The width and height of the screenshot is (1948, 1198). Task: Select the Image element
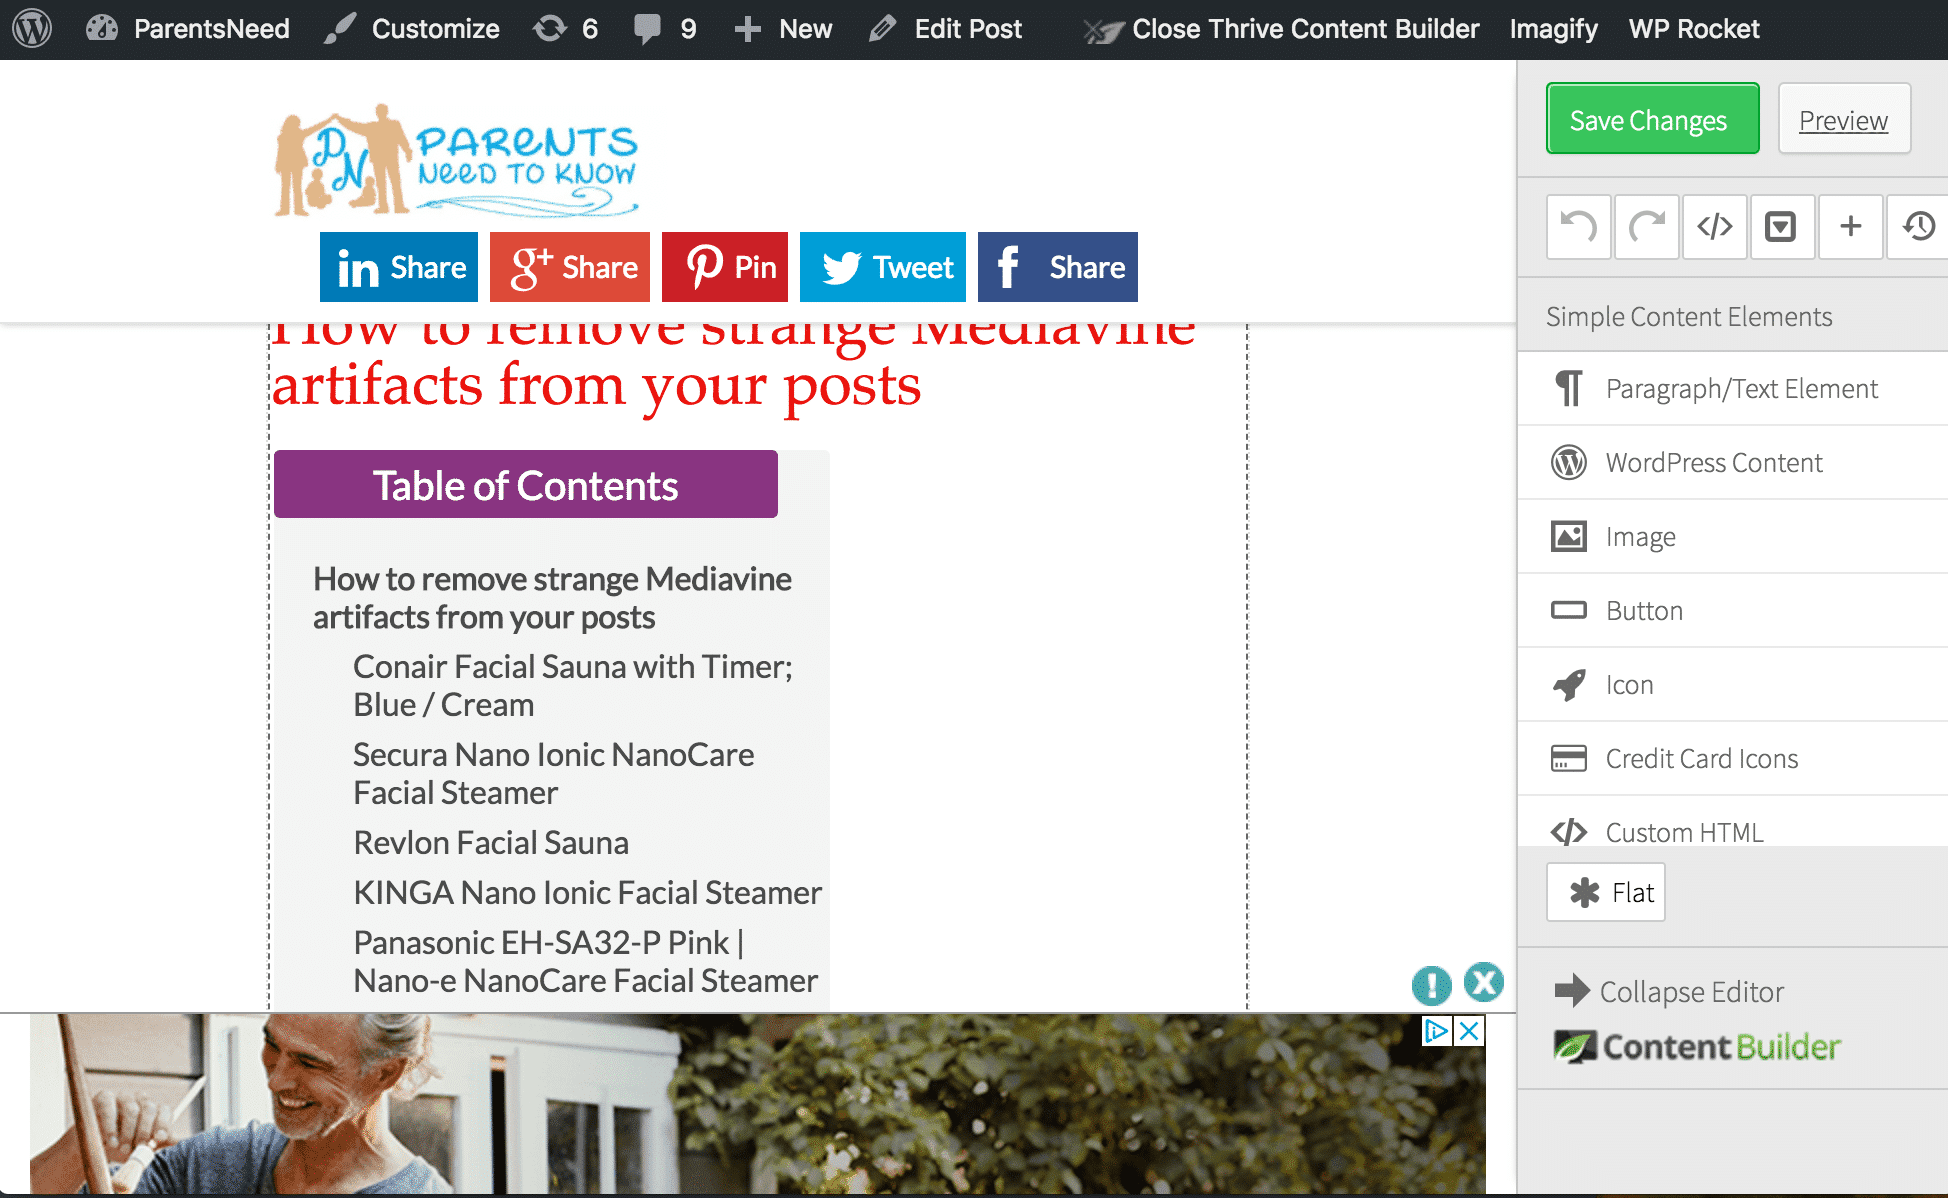pyautogui.click(x=1733, y=536)
